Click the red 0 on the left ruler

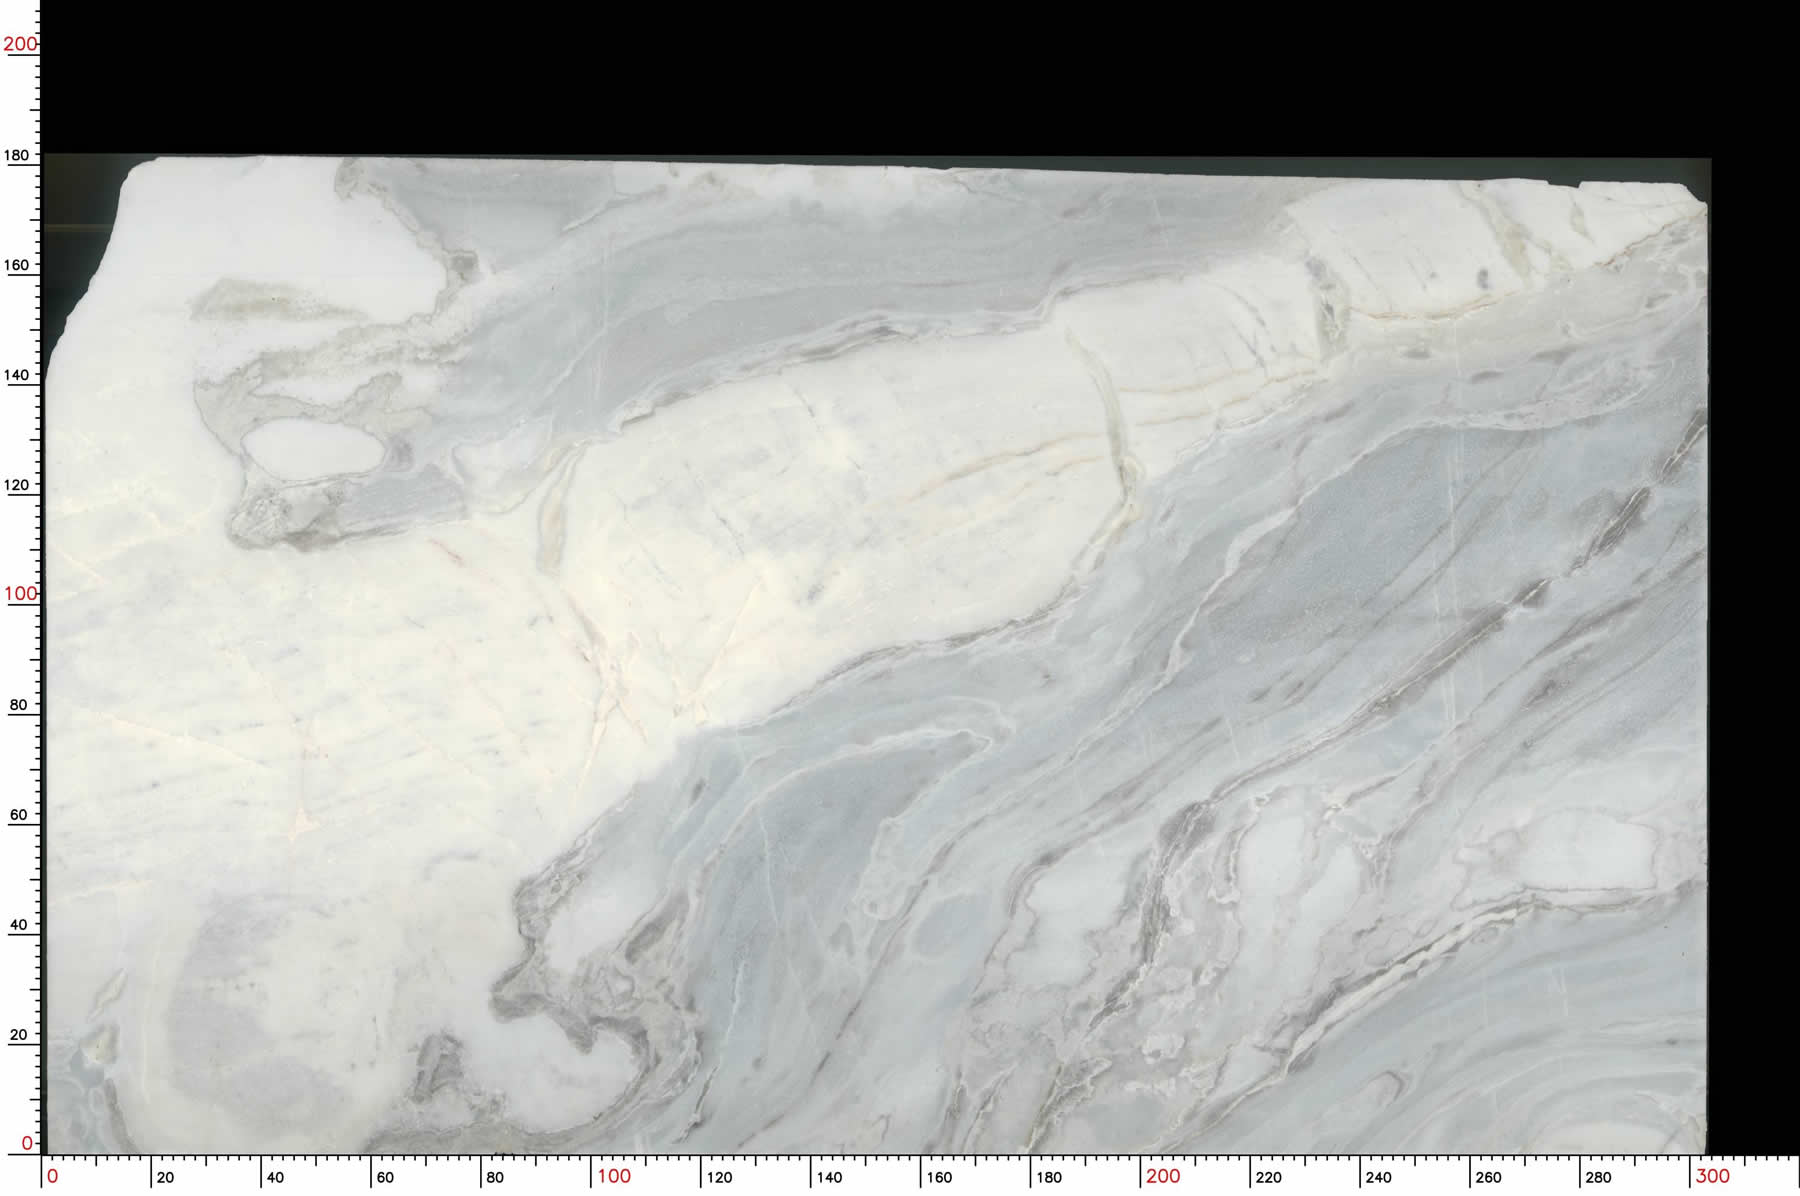tap(27, 1142)
